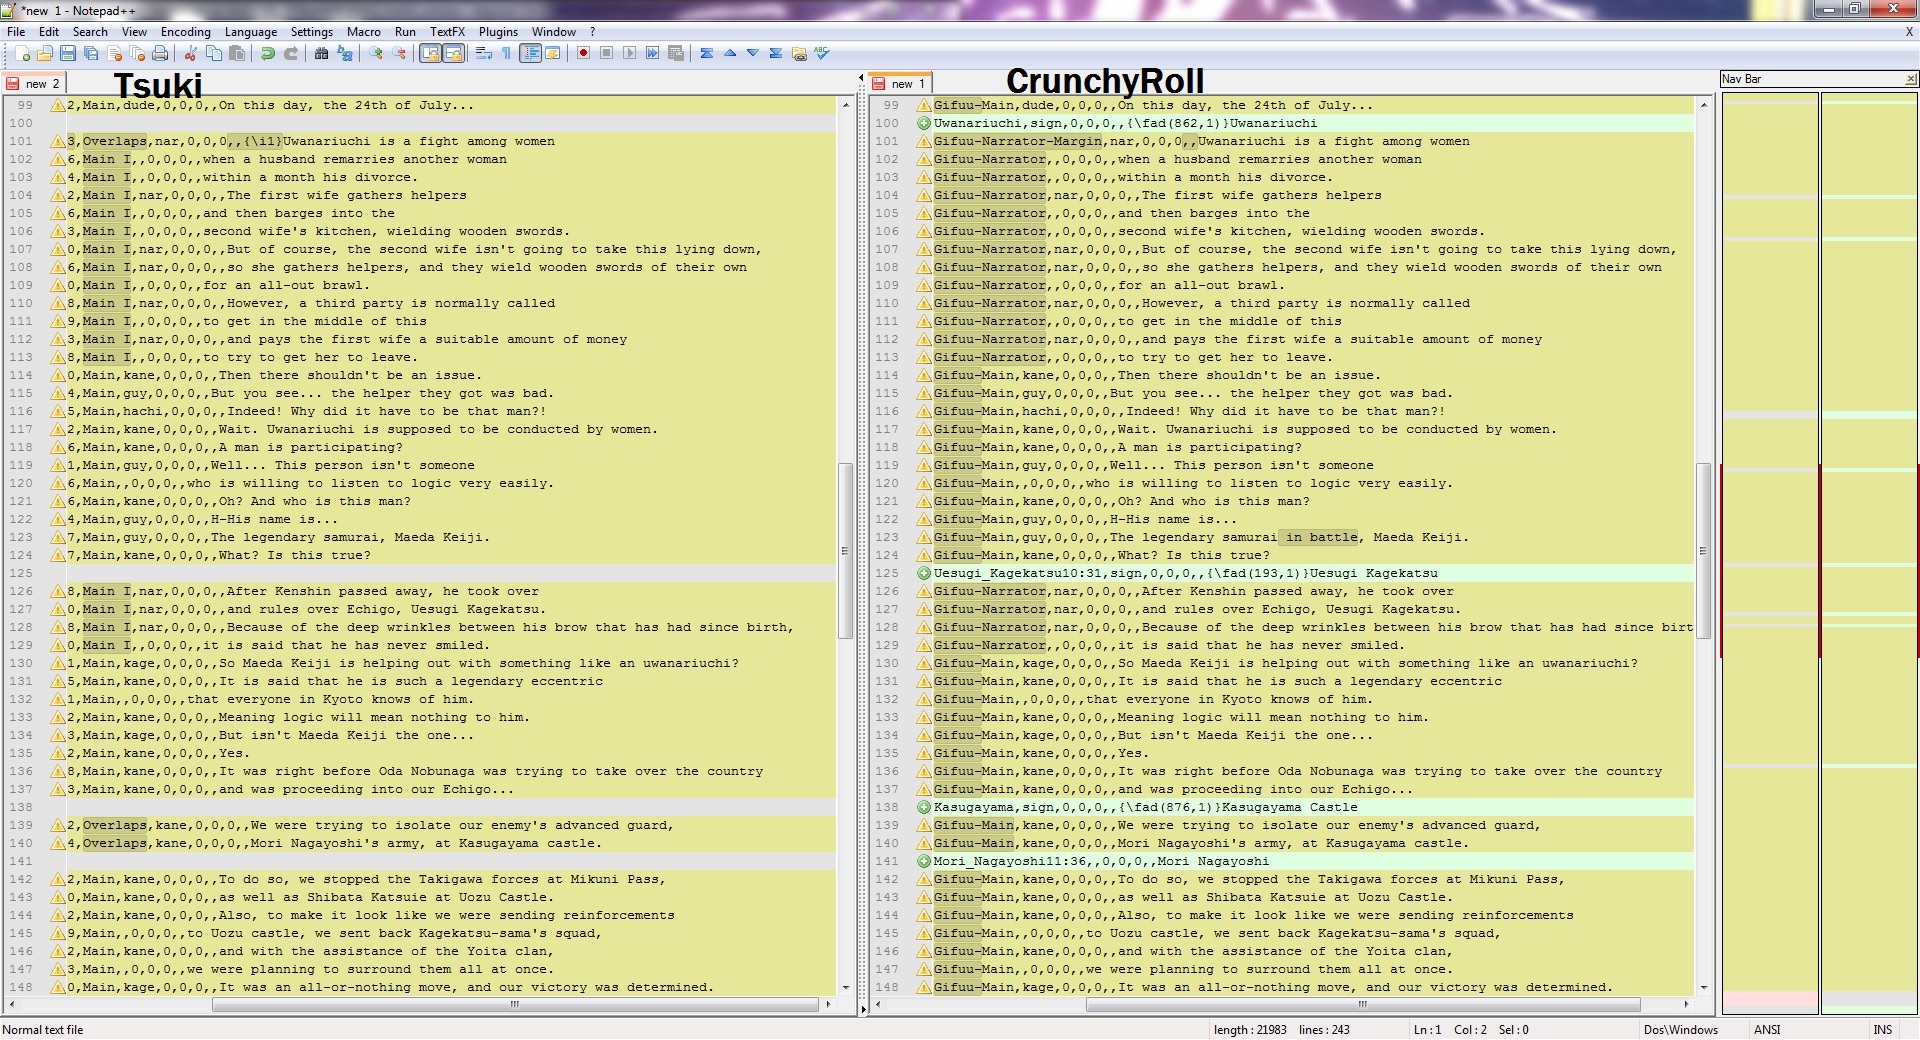Viewport: 1920px width, 1040px height.
Task: Click the right pane vertical scrollbar thumb
Action: pyautogui.click(x=1704, y=550)
